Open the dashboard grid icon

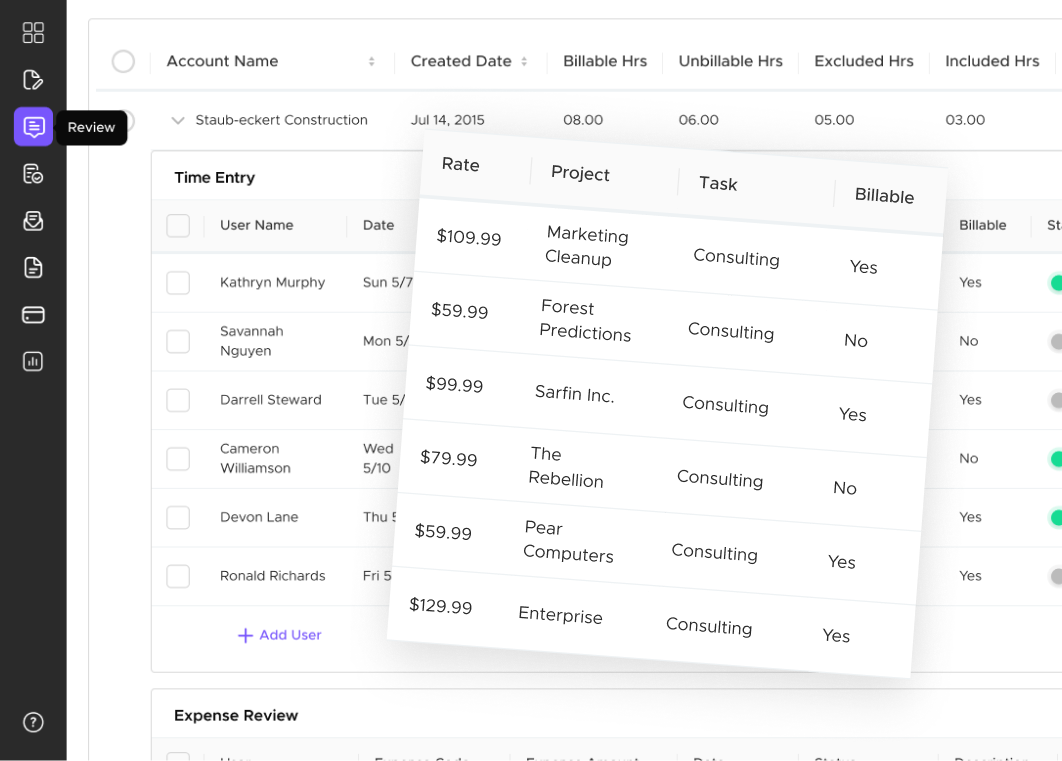tap(33, 32)
